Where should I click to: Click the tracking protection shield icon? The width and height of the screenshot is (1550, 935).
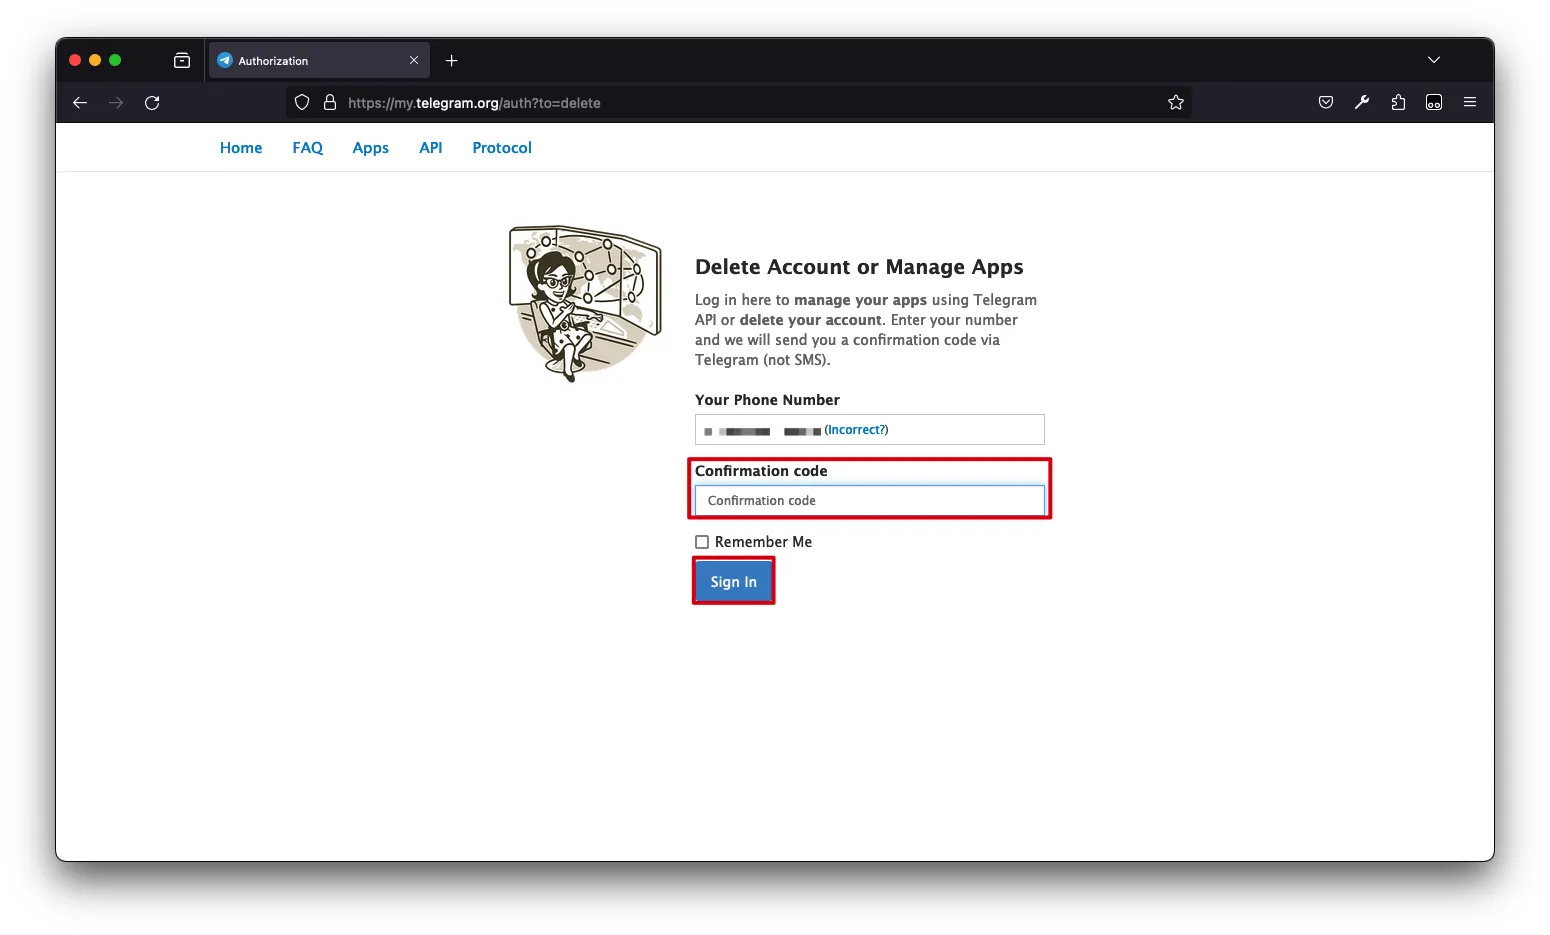click(x=302, y=103)
